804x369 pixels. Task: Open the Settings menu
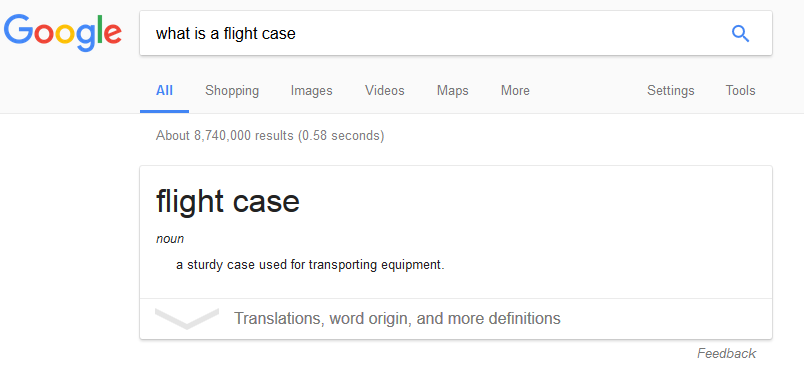pos(671,91)
